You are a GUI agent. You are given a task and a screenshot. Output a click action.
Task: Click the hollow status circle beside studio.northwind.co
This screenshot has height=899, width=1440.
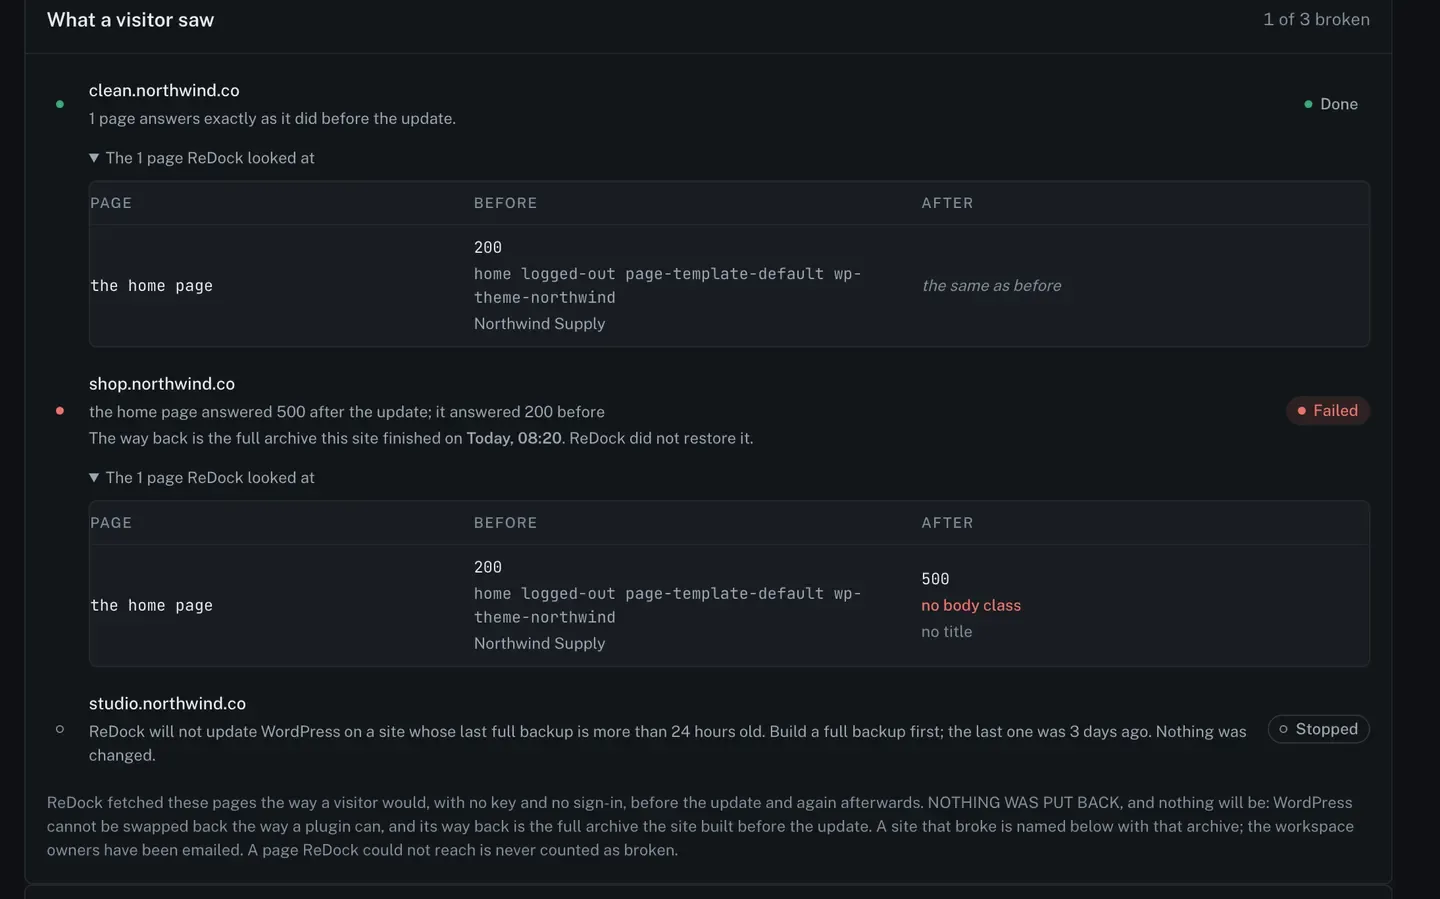60,729
